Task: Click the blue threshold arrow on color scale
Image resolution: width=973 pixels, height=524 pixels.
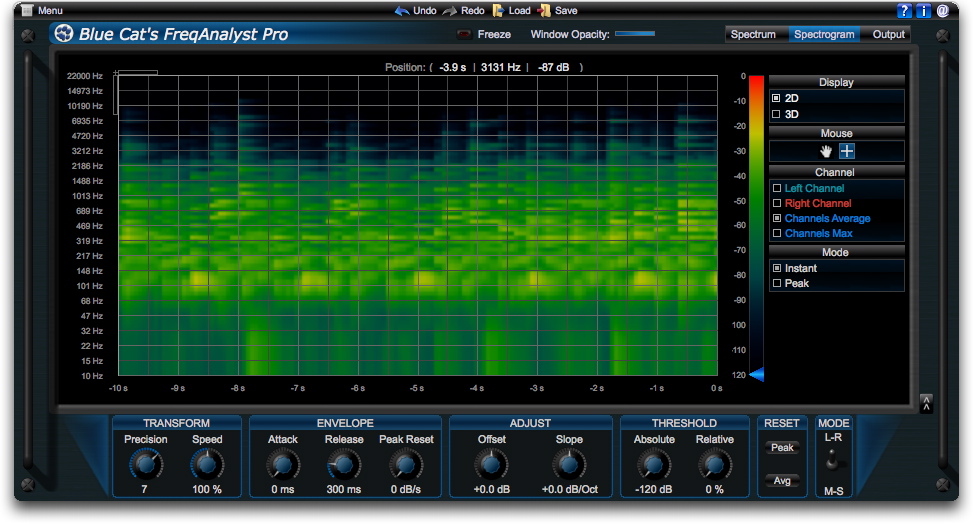Action: point(756,374)
